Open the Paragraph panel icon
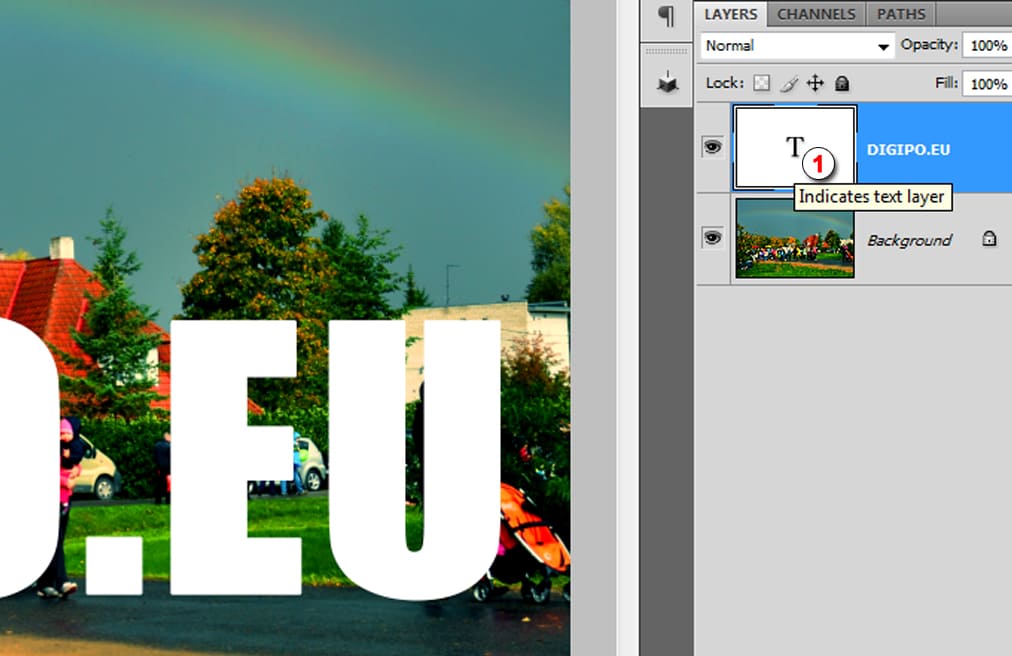 click(667, 16)
